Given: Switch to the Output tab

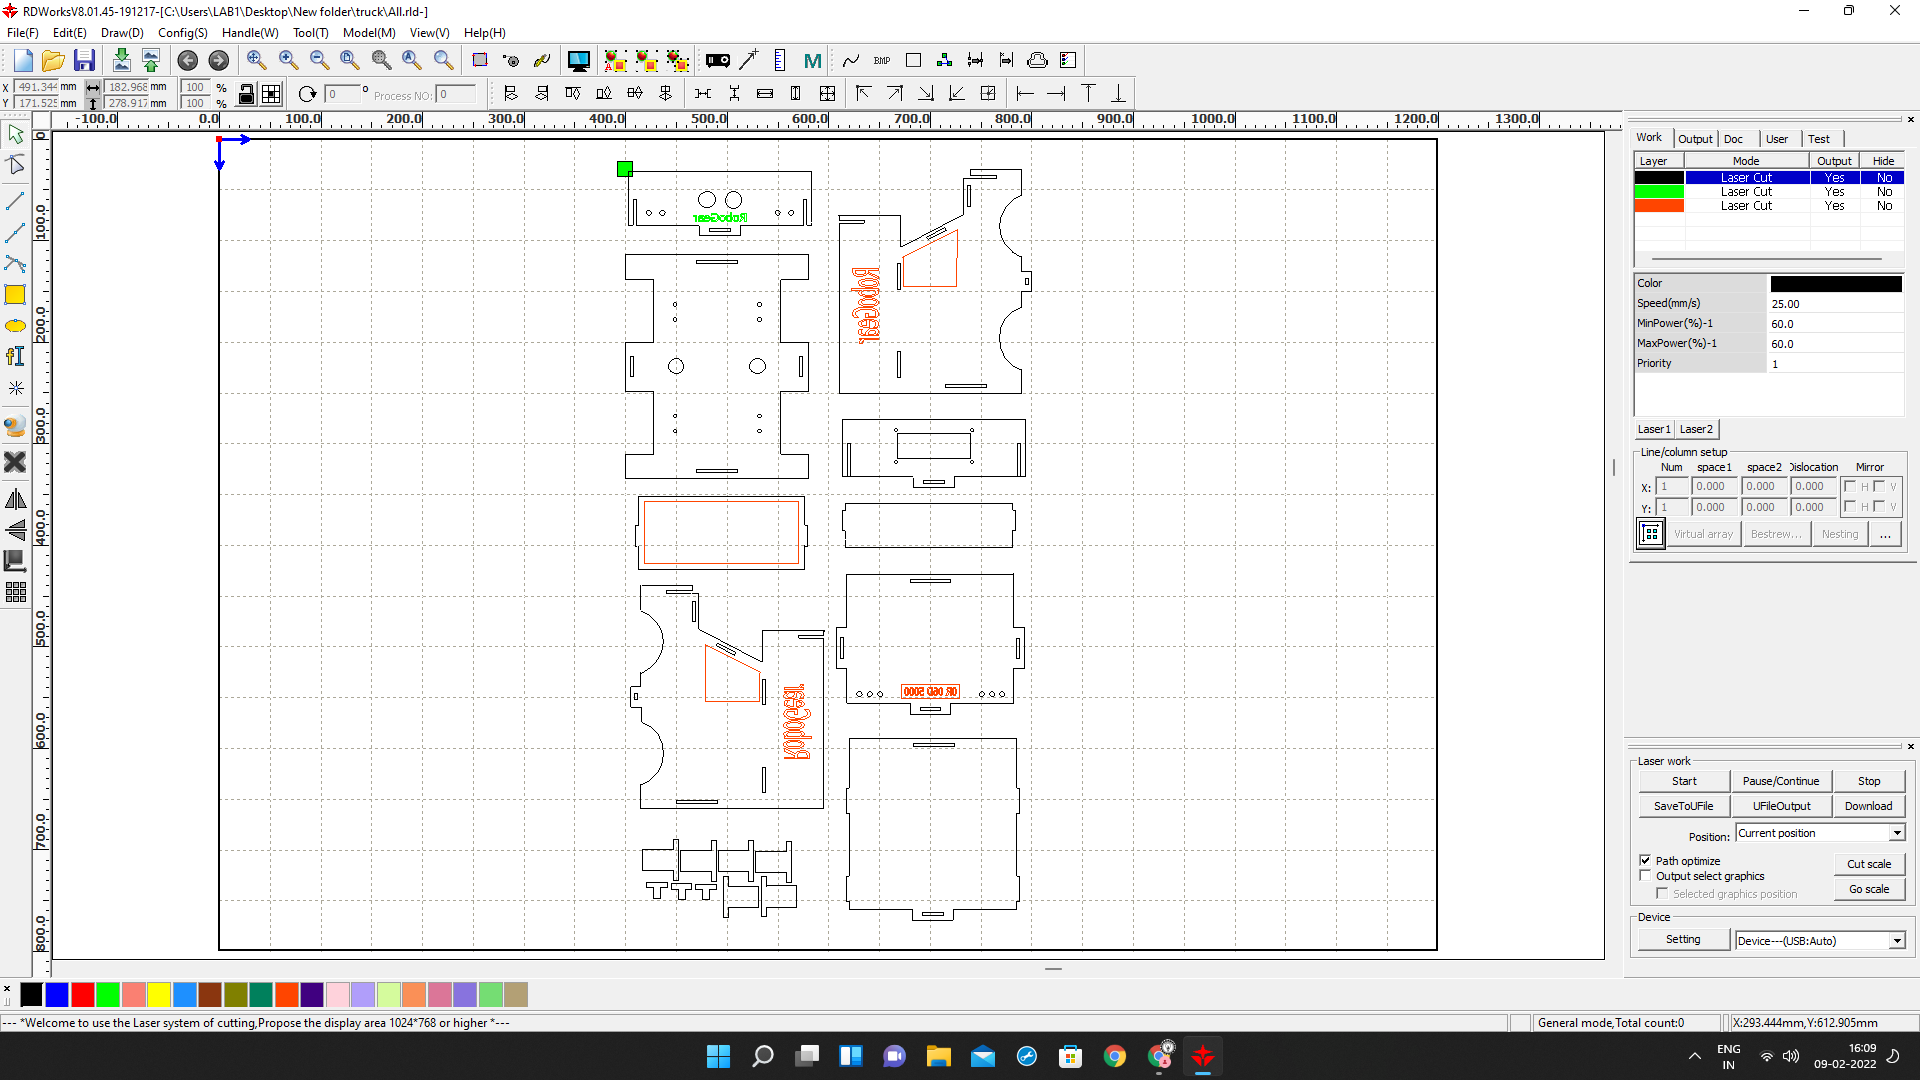Looking at the screenshot, I should click(1694, 139).
